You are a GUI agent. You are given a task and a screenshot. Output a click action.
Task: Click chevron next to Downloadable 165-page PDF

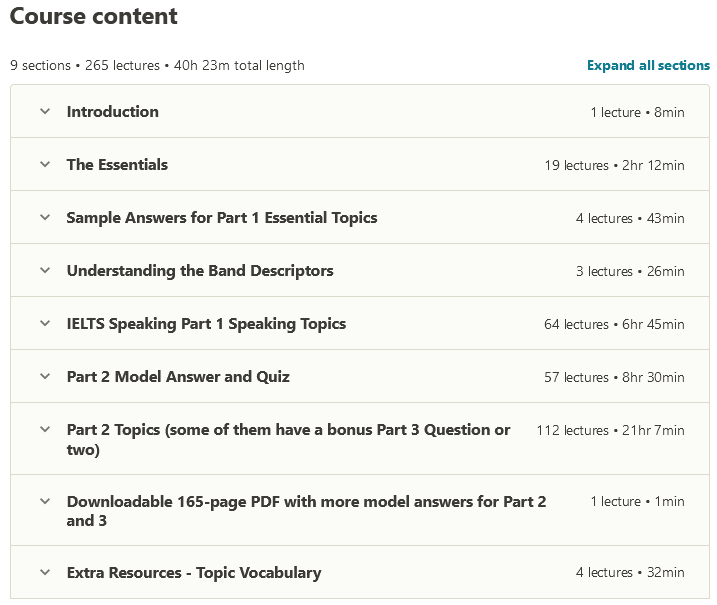(x=44, y=501)
